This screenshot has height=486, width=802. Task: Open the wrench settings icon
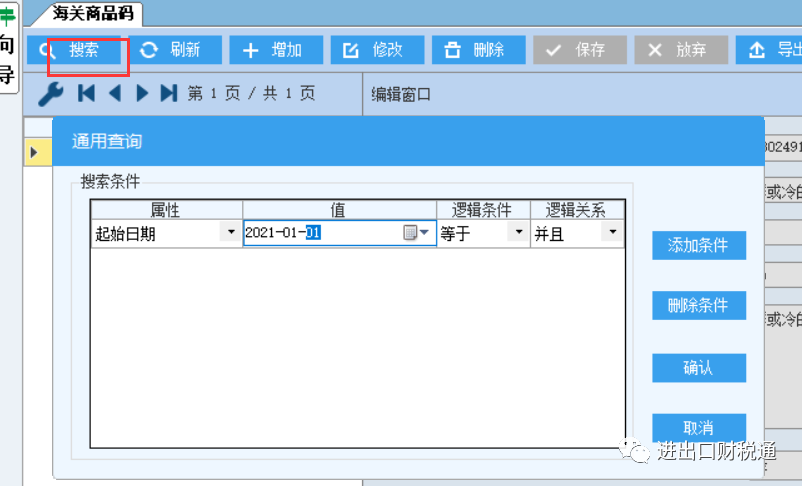[x=50, y=94]
